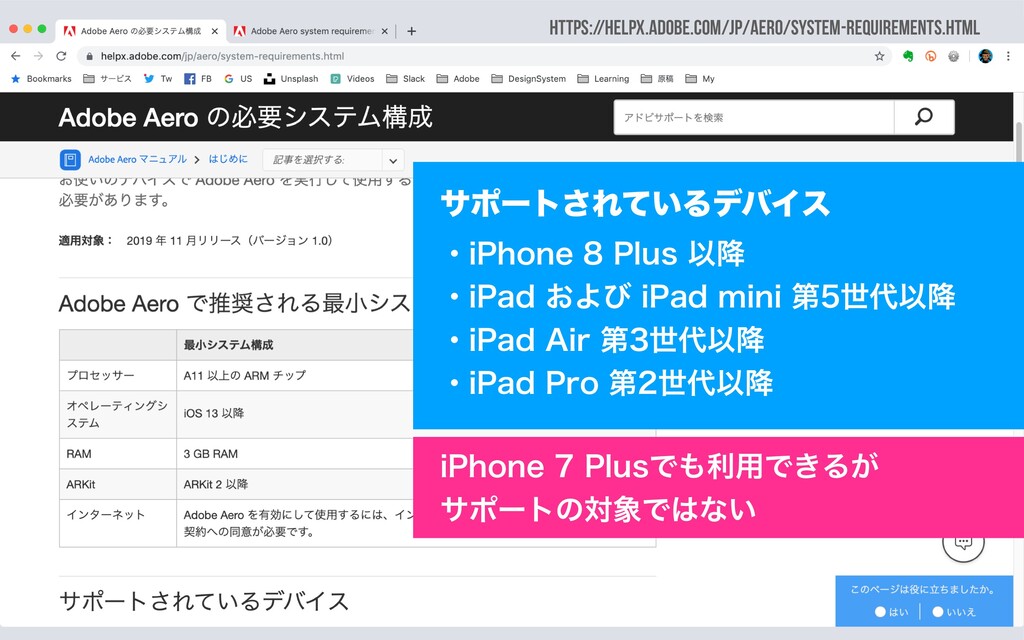Screen dimensions: 1024x640
Task: Switch to Adobe Aero の必要システム構成 tab
Action: (140, 31)
